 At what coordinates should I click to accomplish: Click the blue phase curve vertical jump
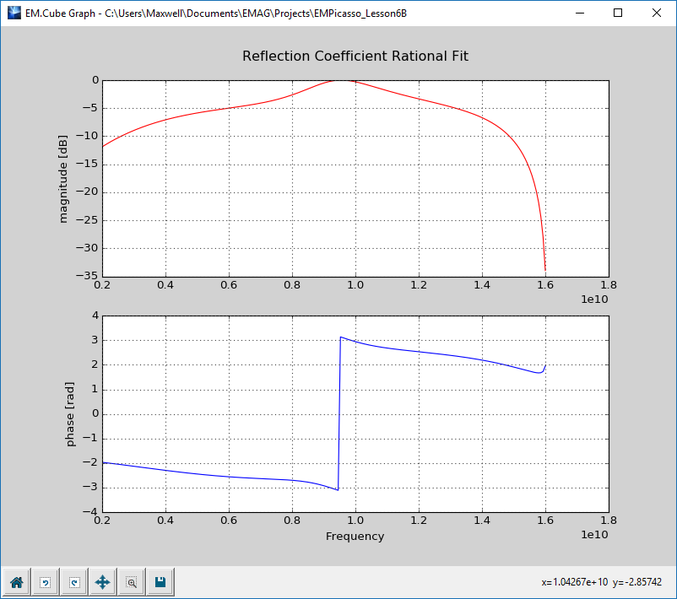tap(339, 413)
